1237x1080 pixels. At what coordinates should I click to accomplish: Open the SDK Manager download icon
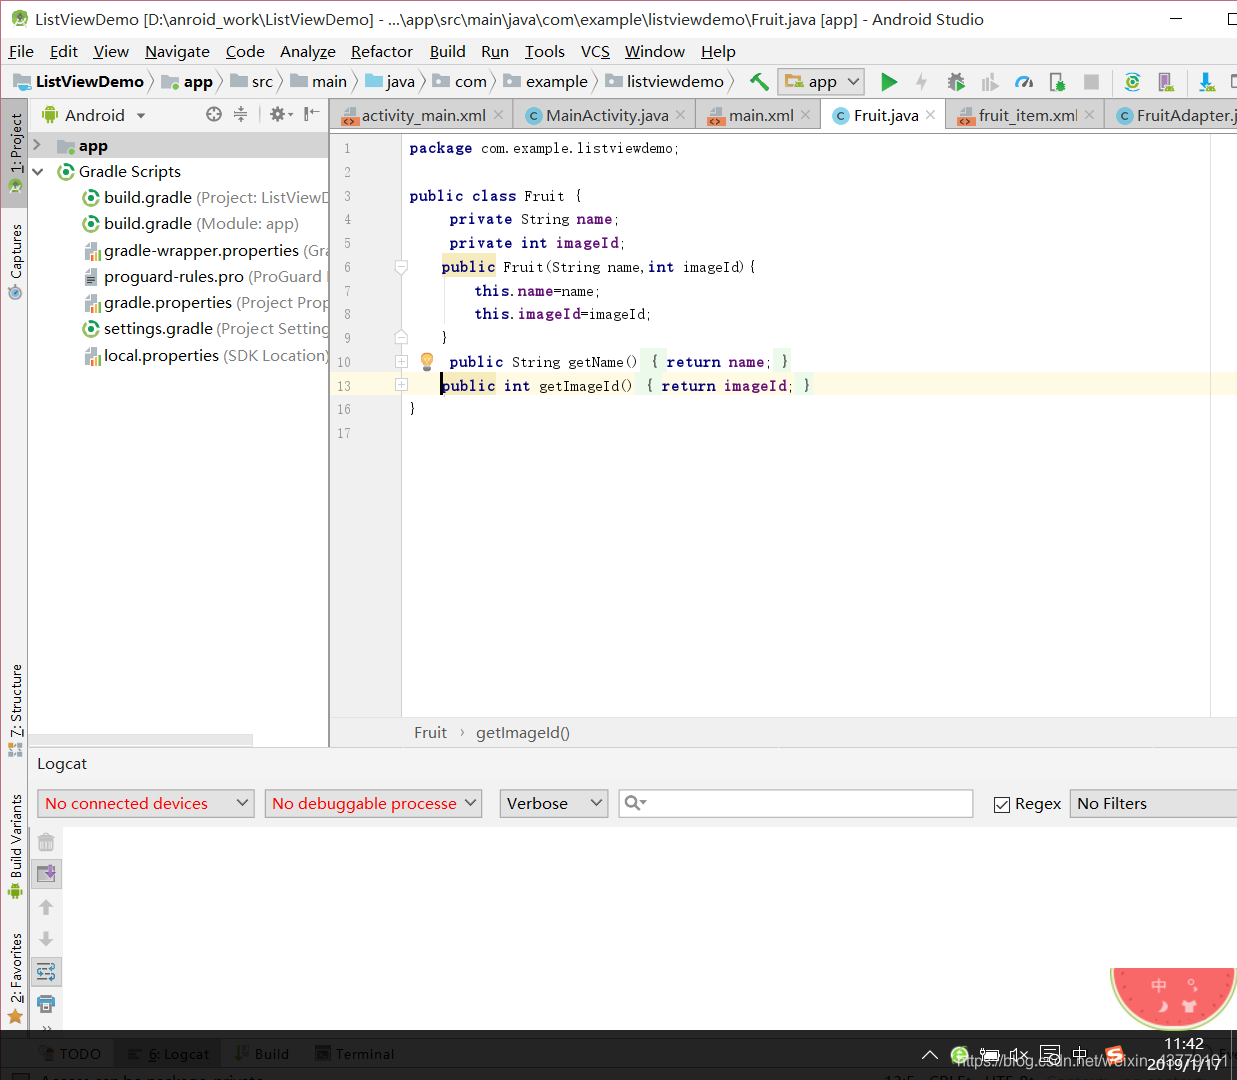tap(1207, 82)
